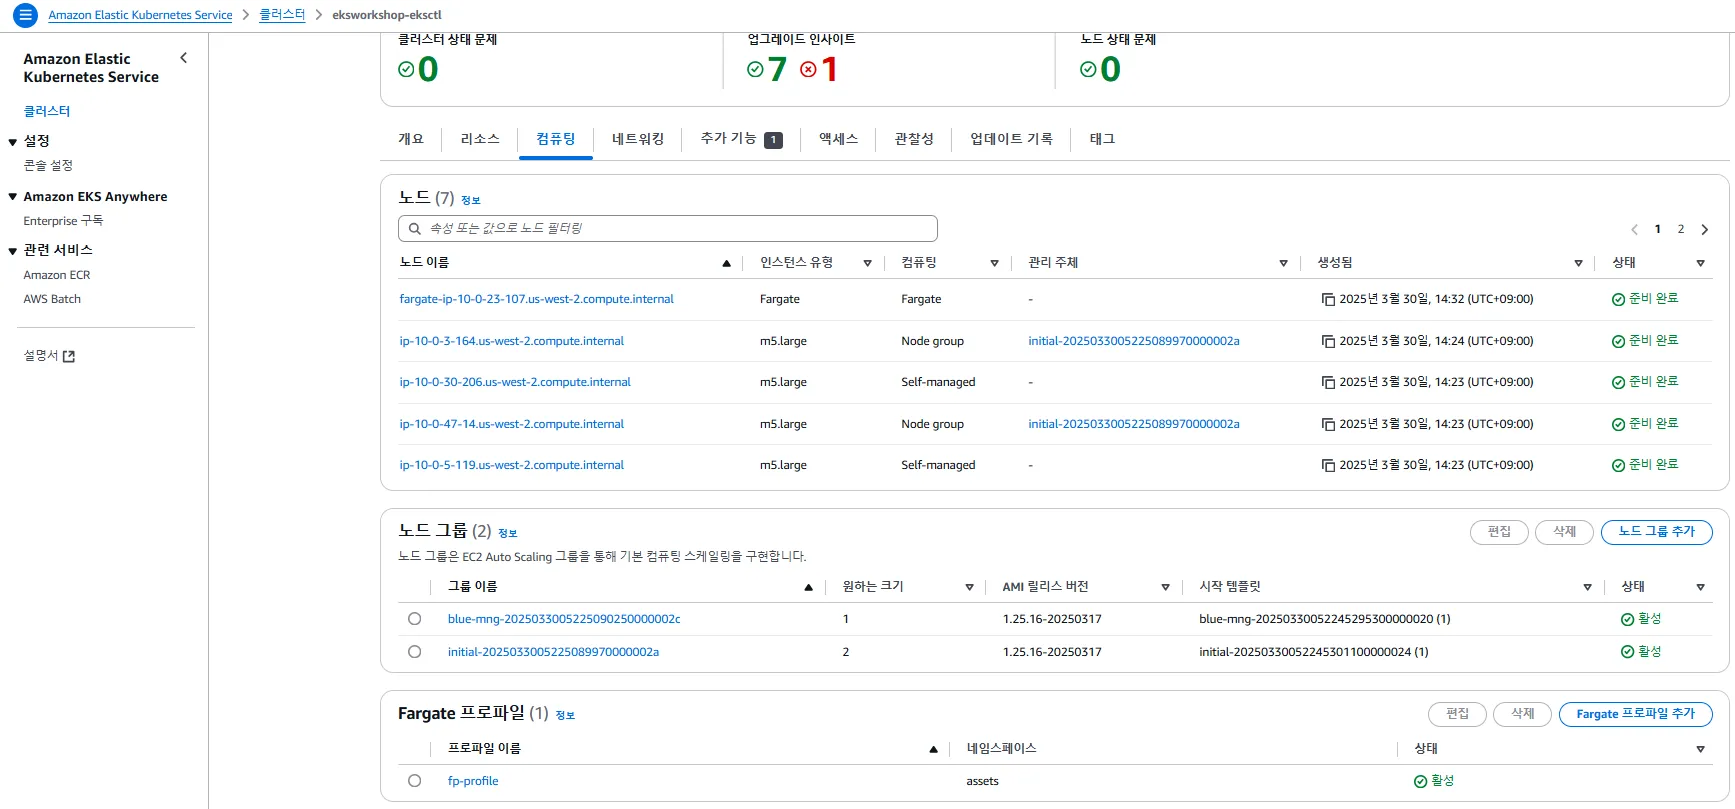This screenshot has width=1735, height=809.
Task: Open the 관리 주체 column filter dropdown
Action: [x=1283, y=263]
